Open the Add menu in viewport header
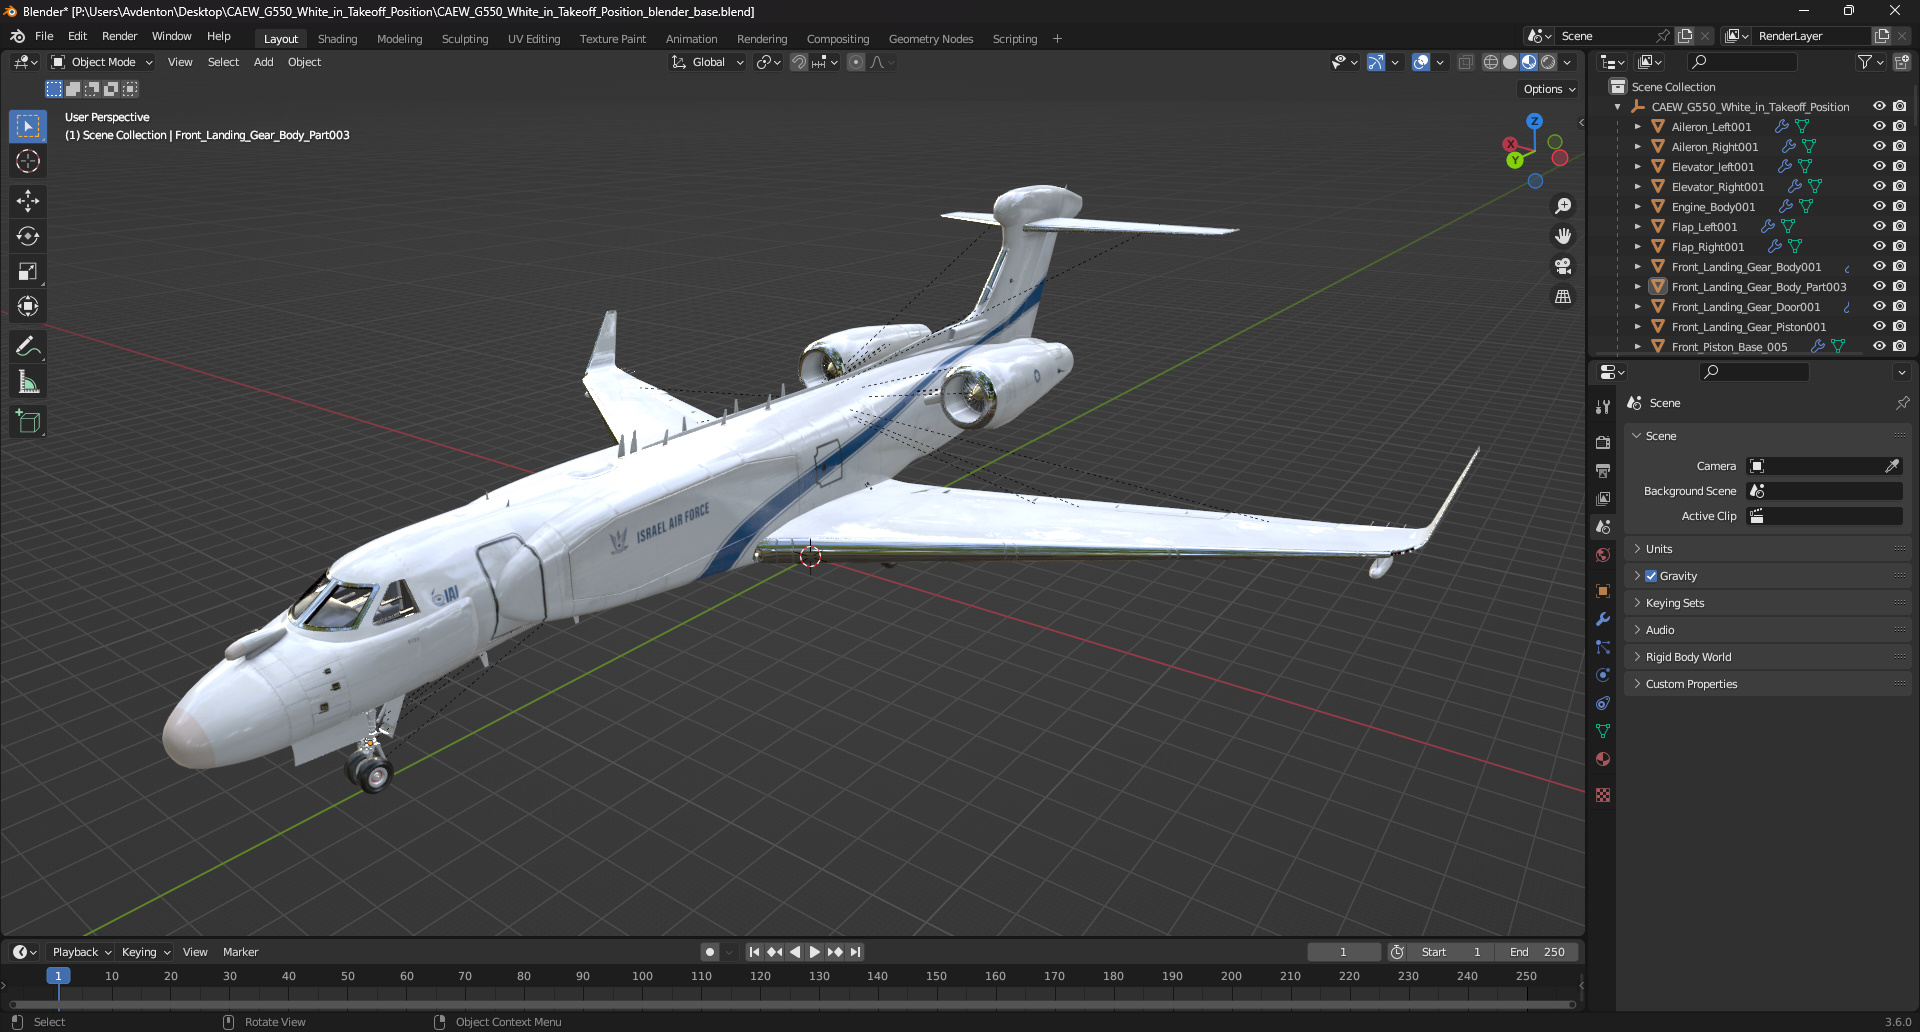 pyautogui.click(x=263, y=62)
